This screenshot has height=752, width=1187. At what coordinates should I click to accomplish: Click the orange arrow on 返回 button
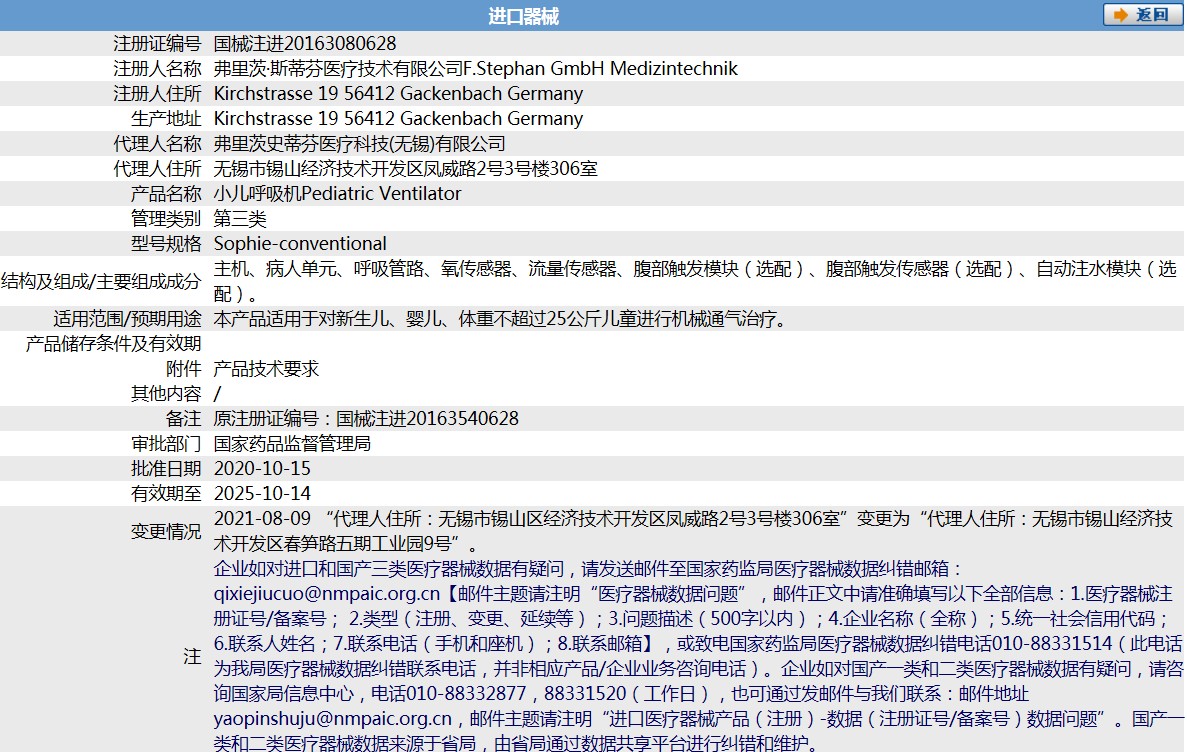pos(1120,15)
